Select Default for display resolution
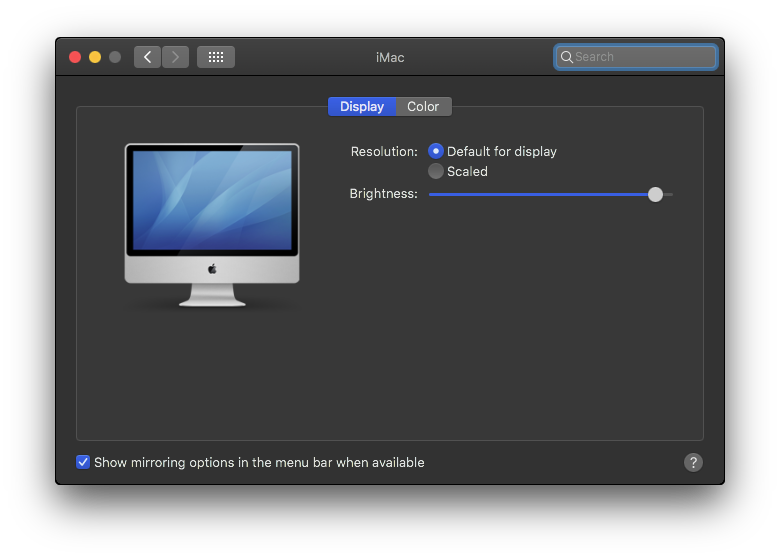 click(x=436, y=151)
